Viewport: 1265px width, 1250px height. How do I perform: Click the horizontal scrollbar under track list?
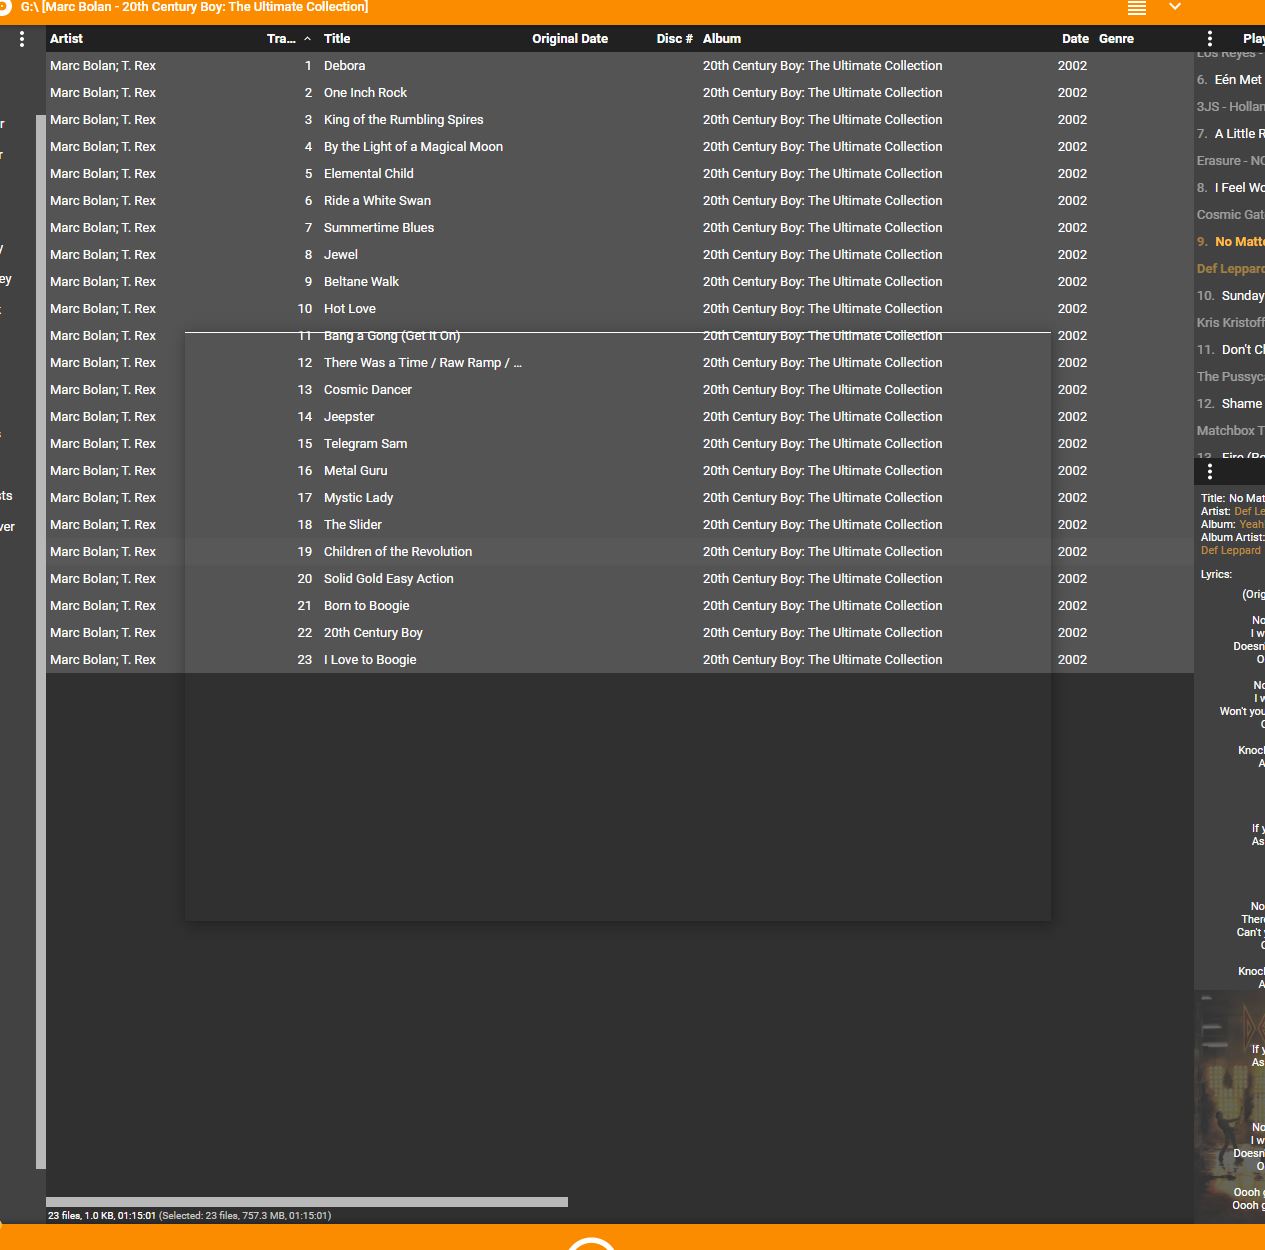click(307, 1202)
